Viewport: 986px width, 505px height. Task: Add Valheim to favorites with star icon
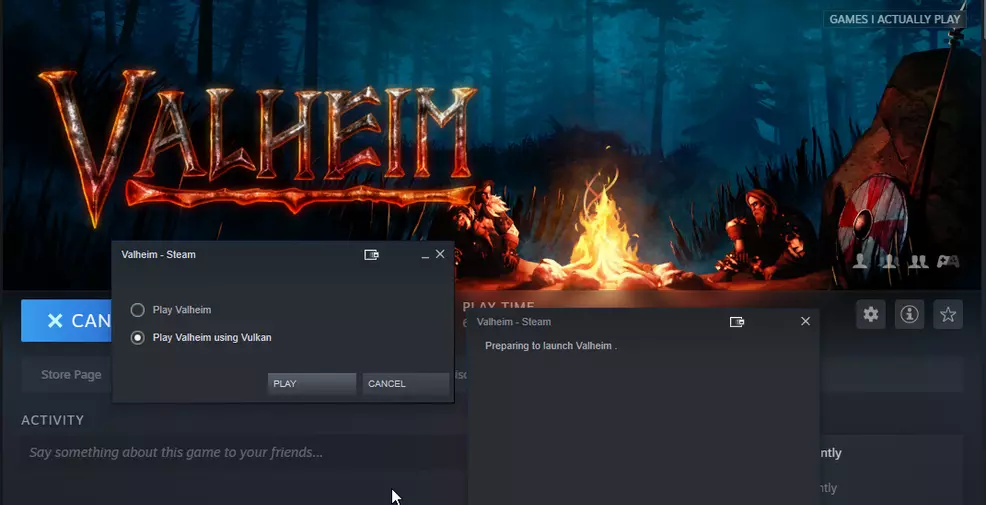pos(948,315)
